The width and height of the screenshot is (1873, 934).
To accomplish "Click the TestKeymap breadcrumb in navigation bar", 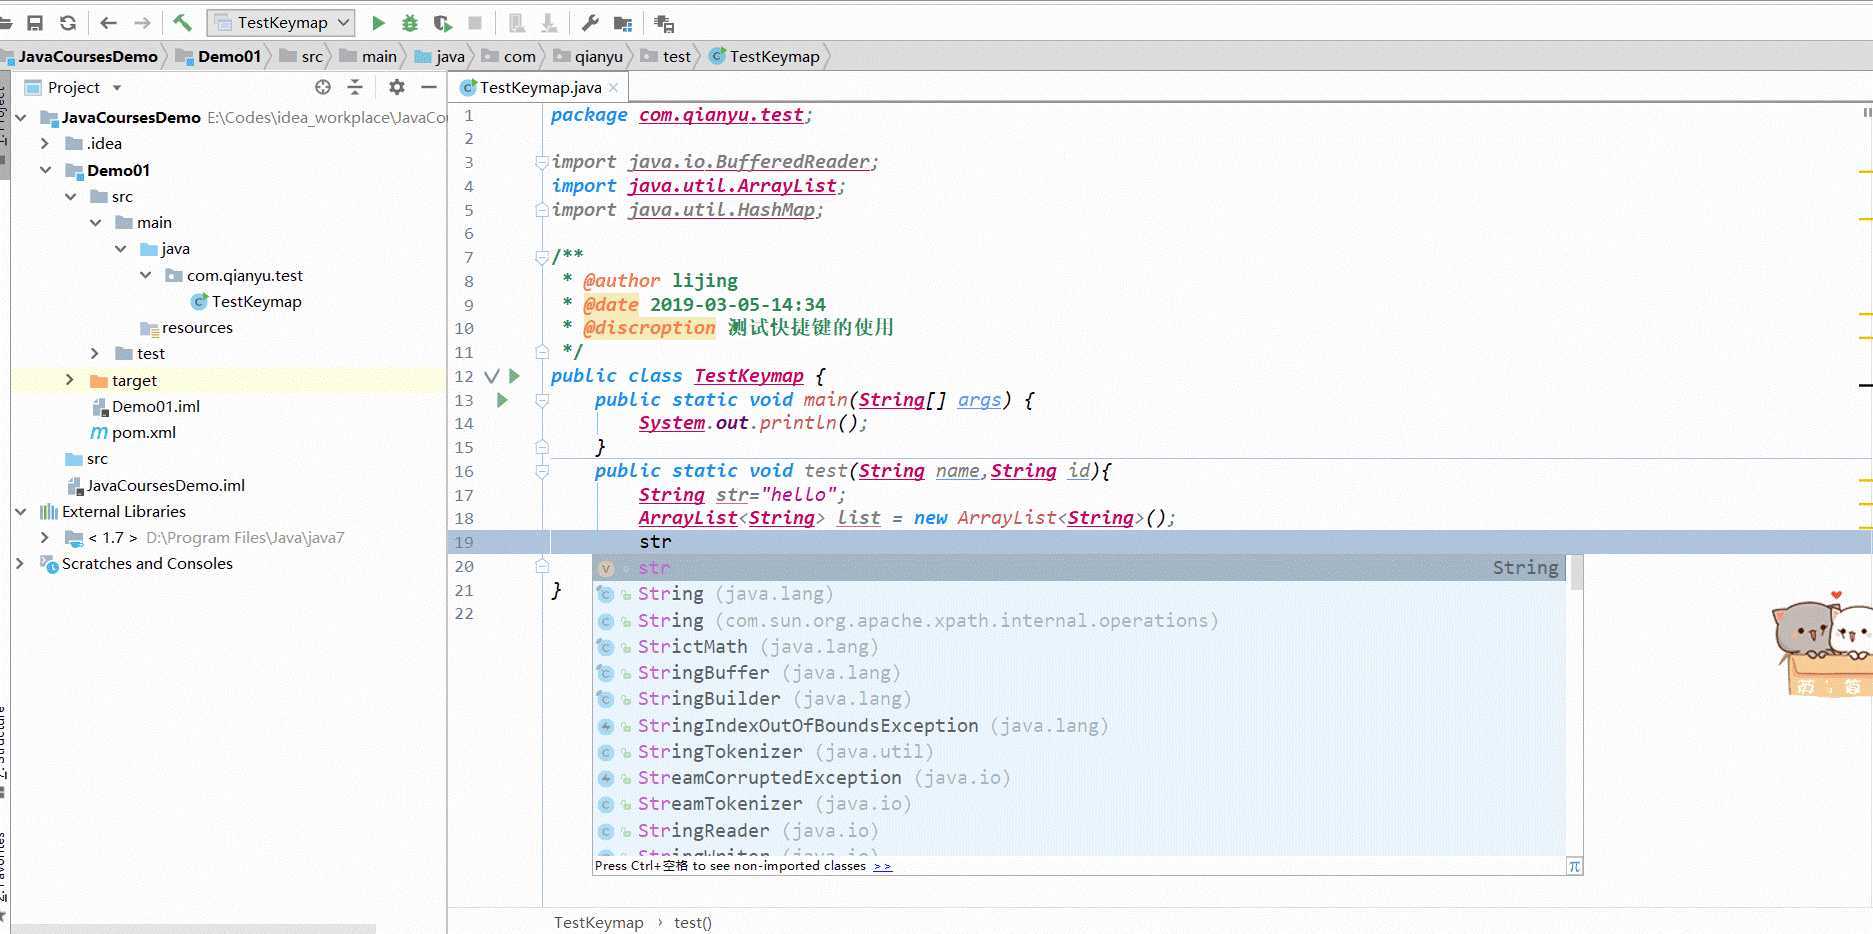I will [x=774, y=56].
